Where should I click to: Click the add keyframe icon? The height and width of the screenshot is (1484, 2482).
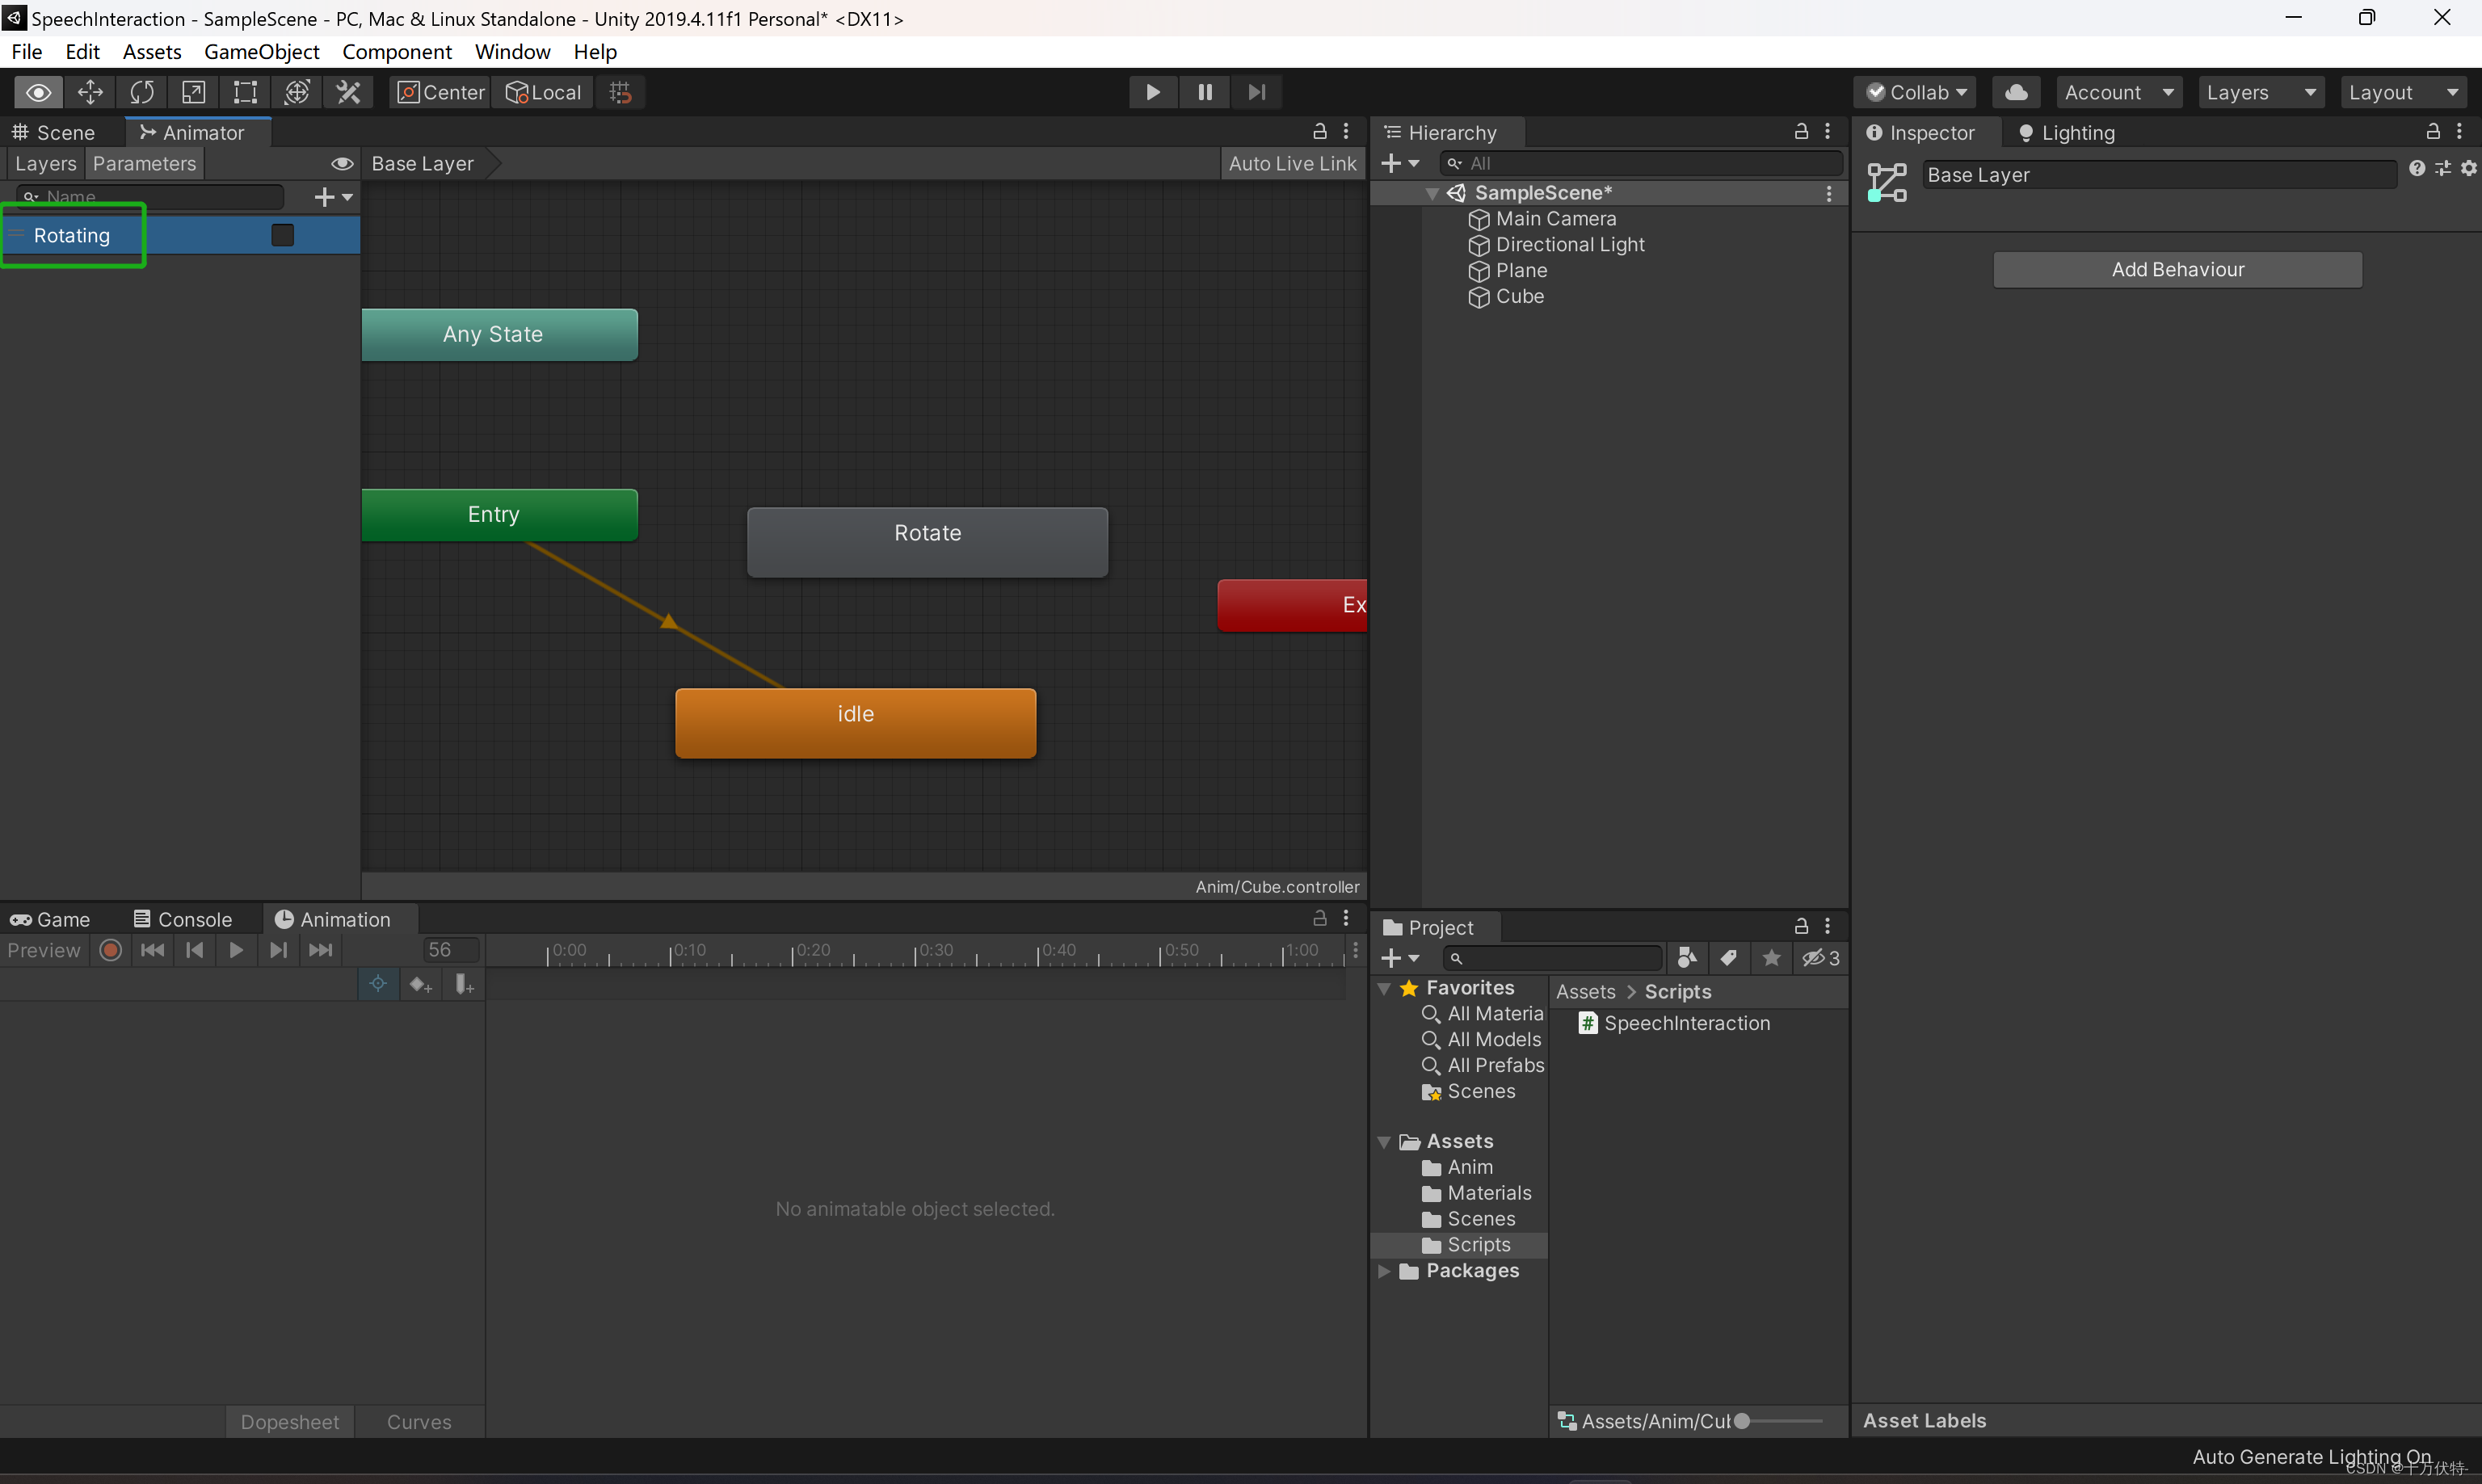420,985
